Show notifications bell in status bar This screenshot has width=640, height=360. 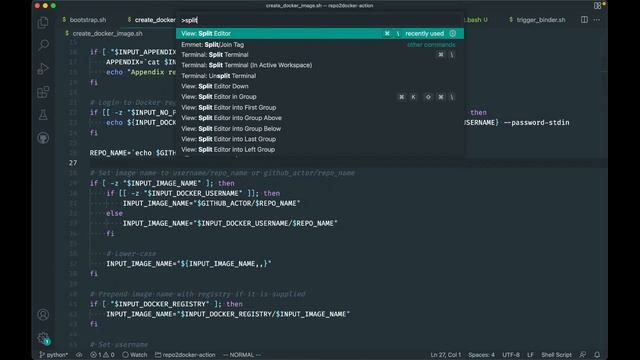pyautogui.click(x=597, y=355)
